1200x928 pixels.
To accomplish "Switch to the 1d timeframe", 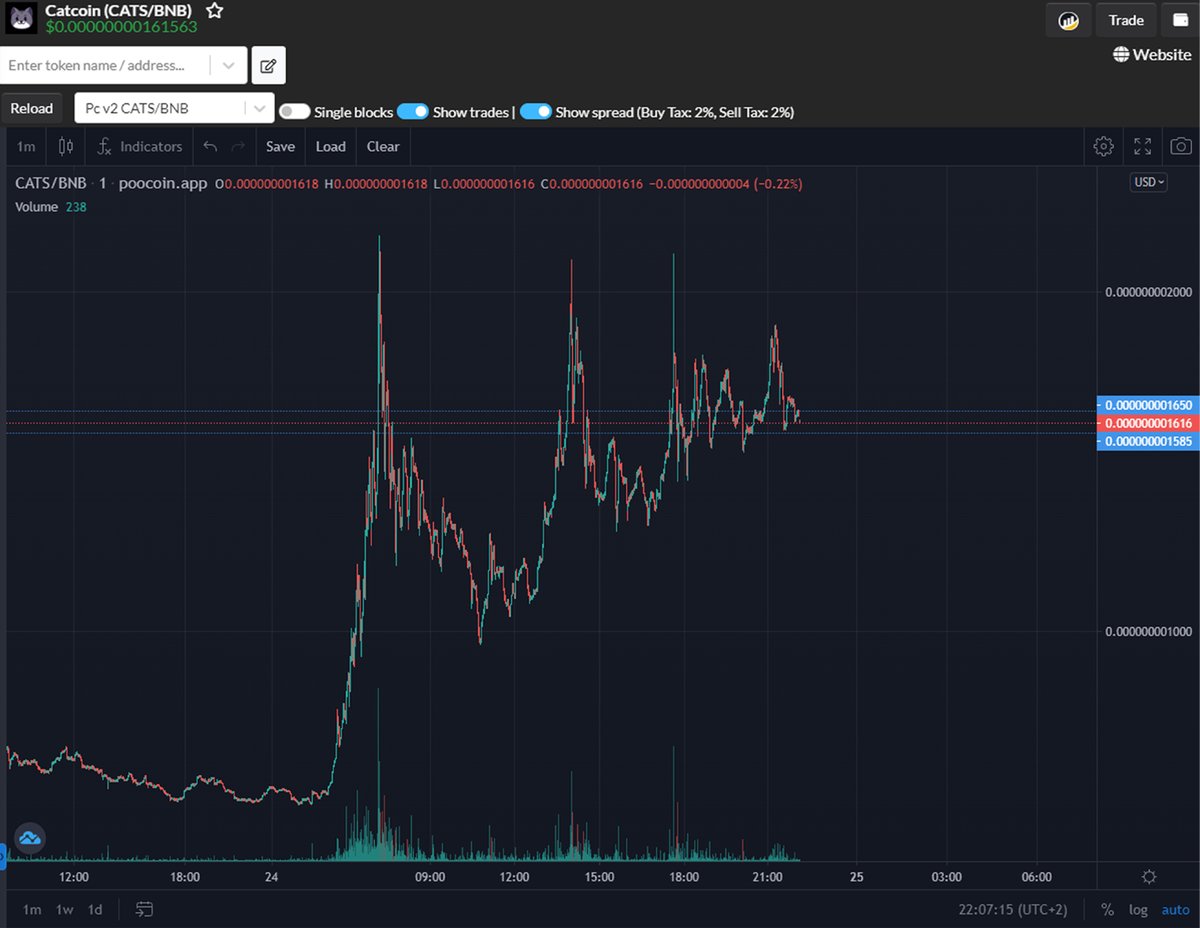I will [x=95, y=910].
